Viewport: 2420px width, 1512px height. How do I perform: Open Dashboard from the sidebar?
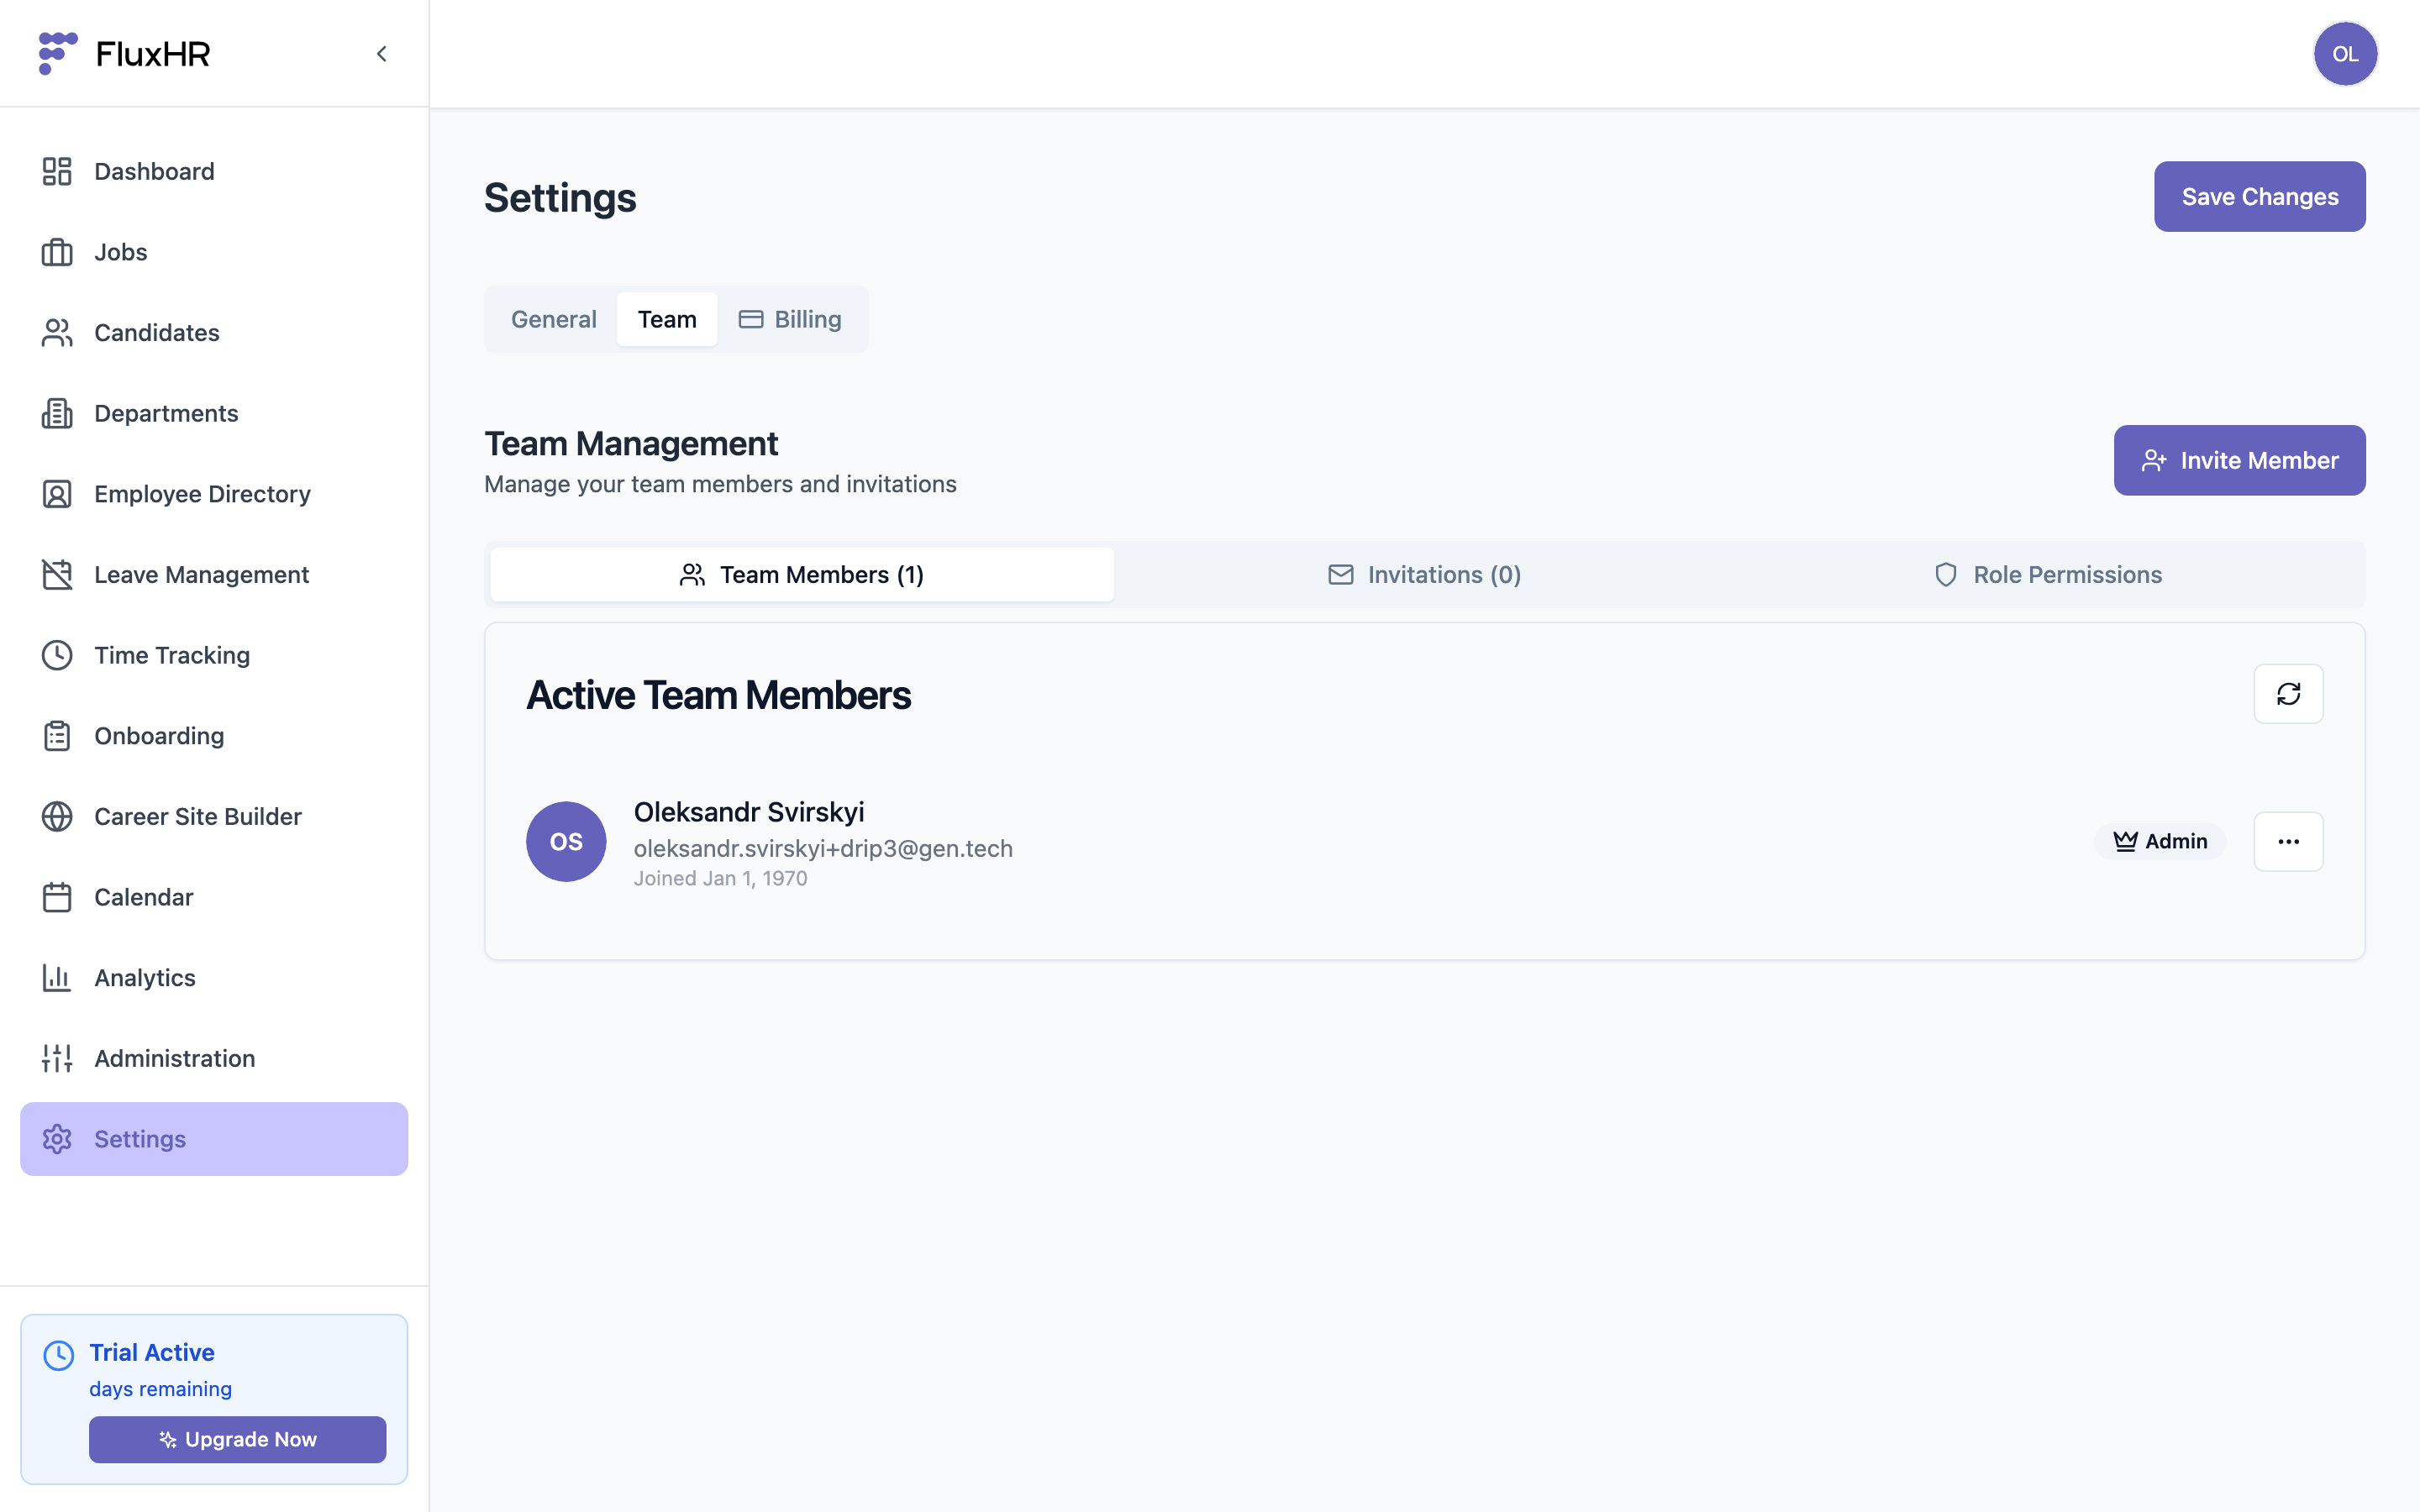214,171
